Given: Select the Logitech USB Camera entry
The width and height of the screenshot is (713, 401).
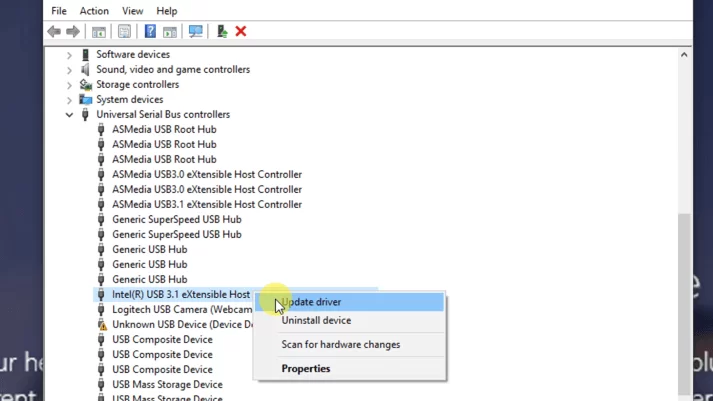Looking at the screenshot, I should (182, 310).
